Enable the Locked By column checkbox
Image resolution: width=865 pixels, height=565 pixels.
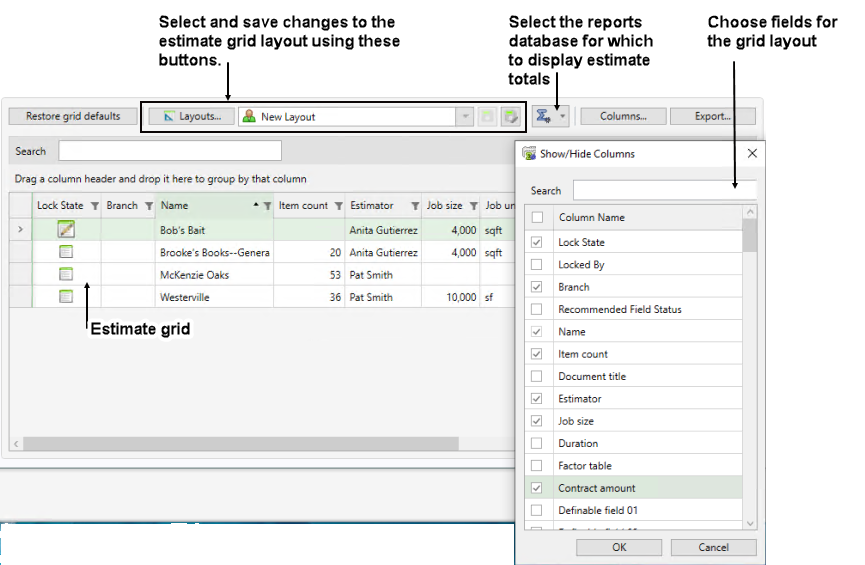[x=537, y=265]
